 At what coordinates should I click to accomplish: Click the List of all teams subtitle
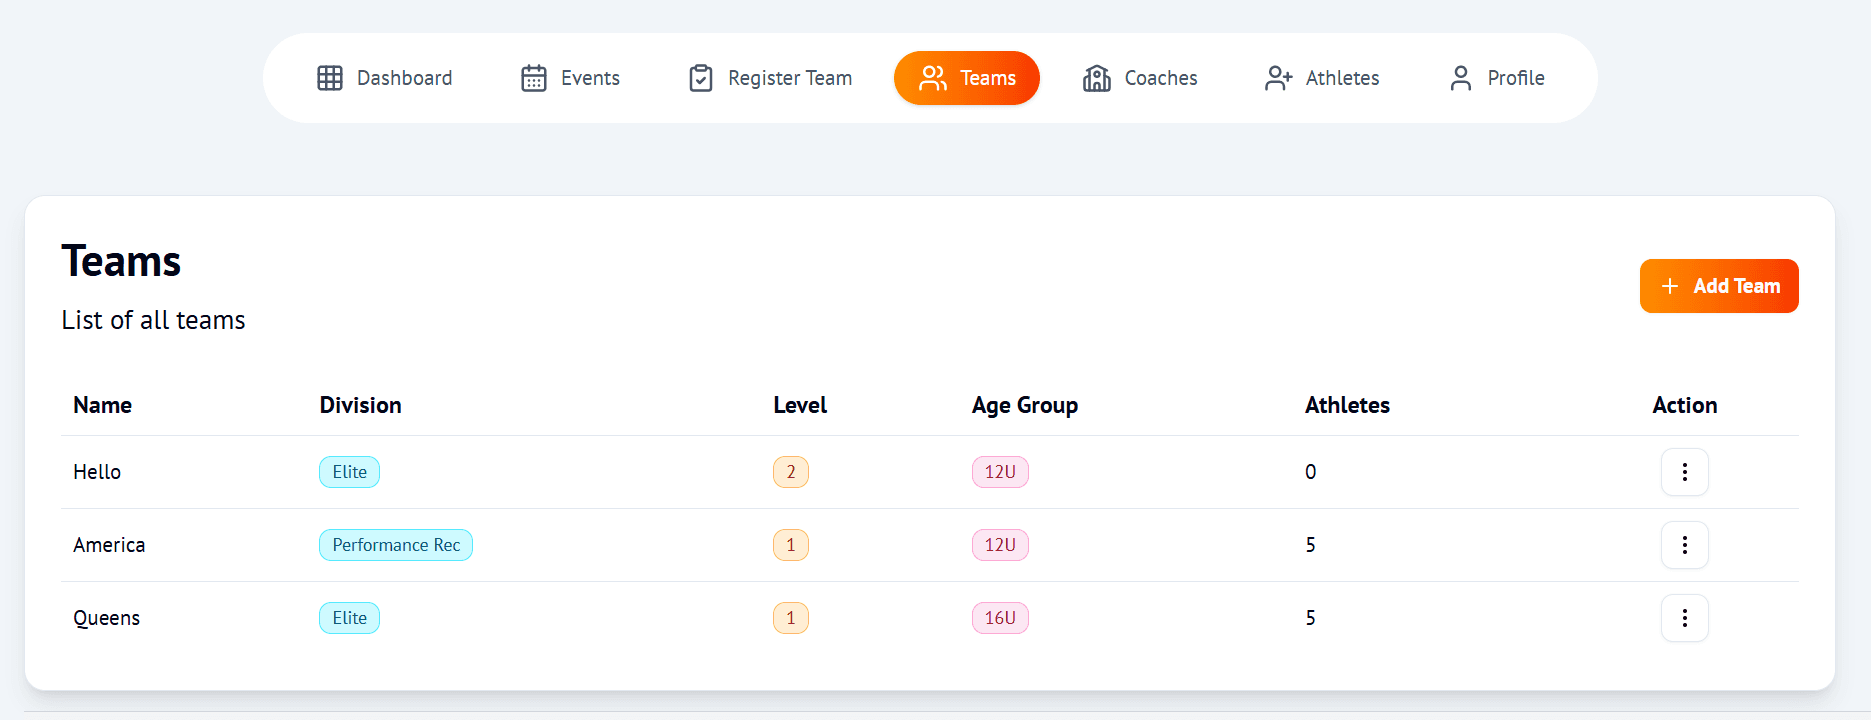point(153,320)
